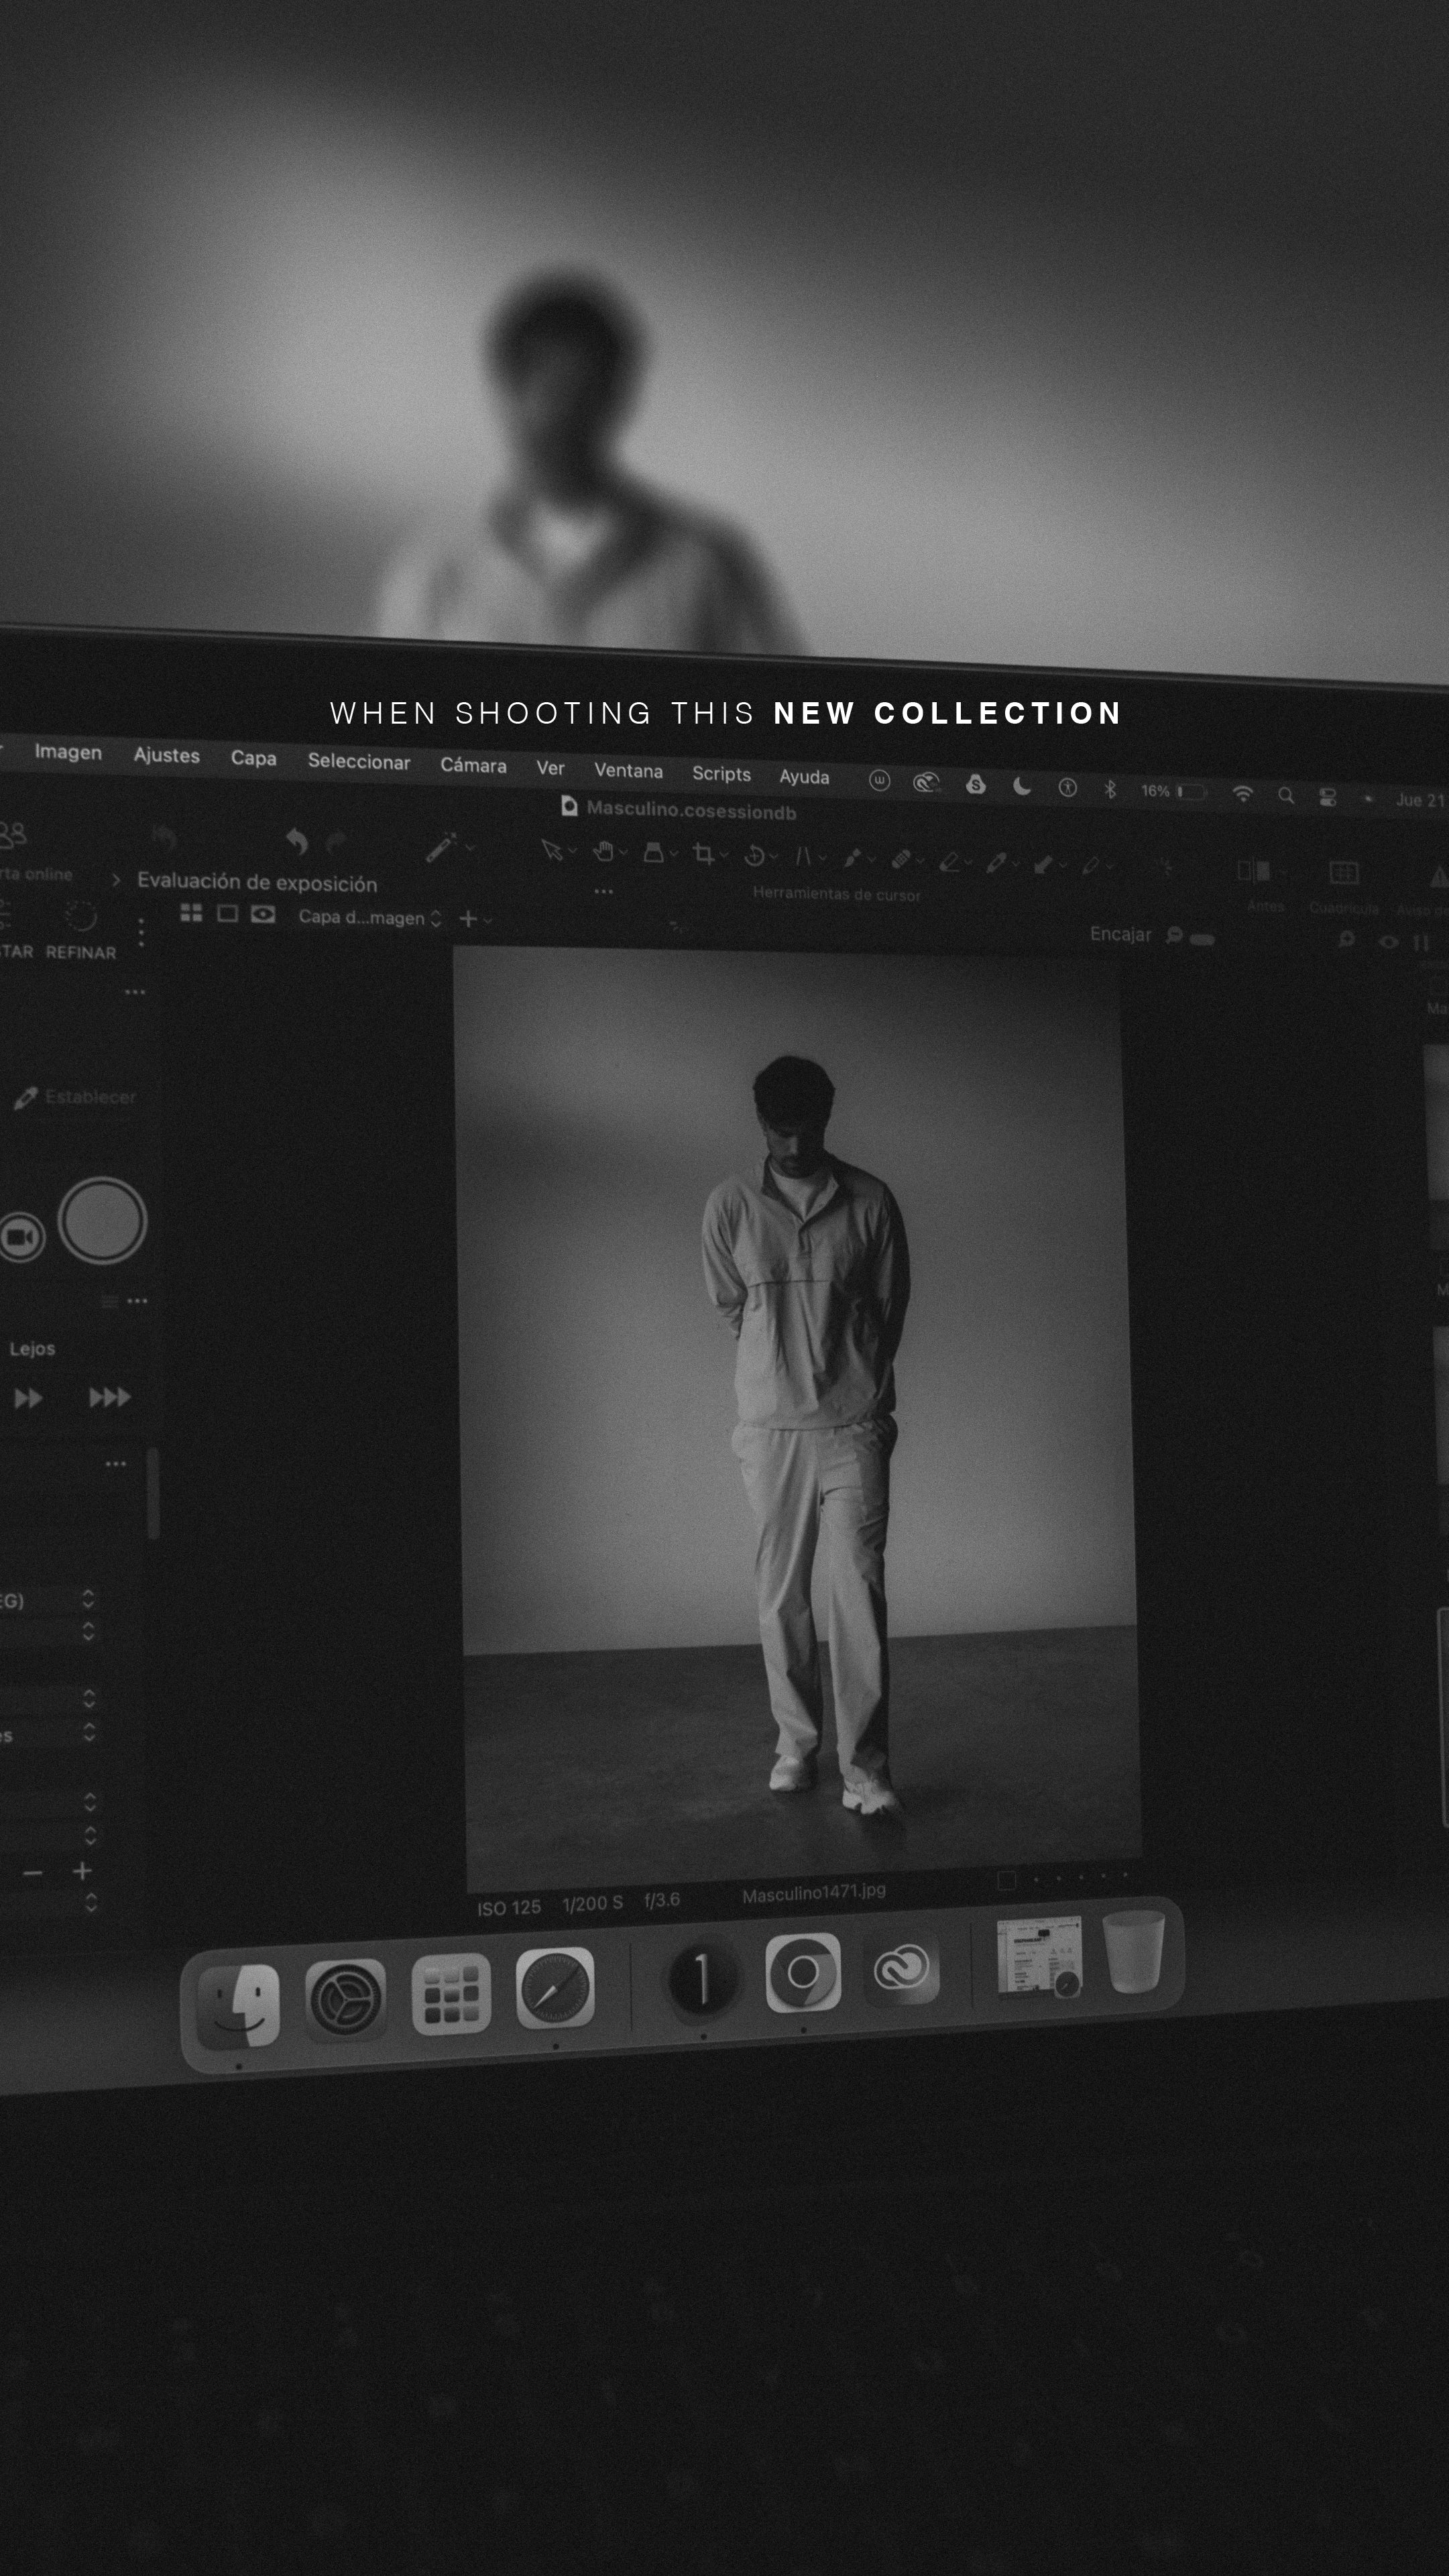The image size is (1449, 2576).
Task: Click the left tool panel scrollbar
Action: 153,1493
